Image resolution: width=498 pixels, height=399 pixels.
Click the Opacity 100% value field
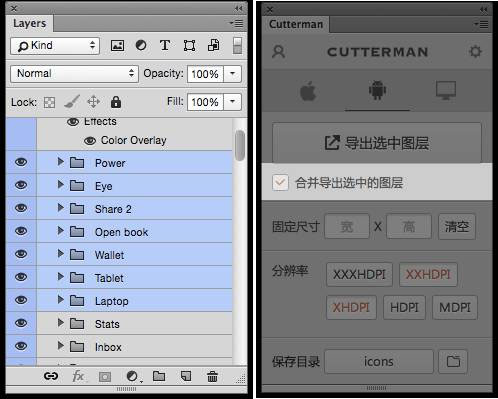coord(205,74)
